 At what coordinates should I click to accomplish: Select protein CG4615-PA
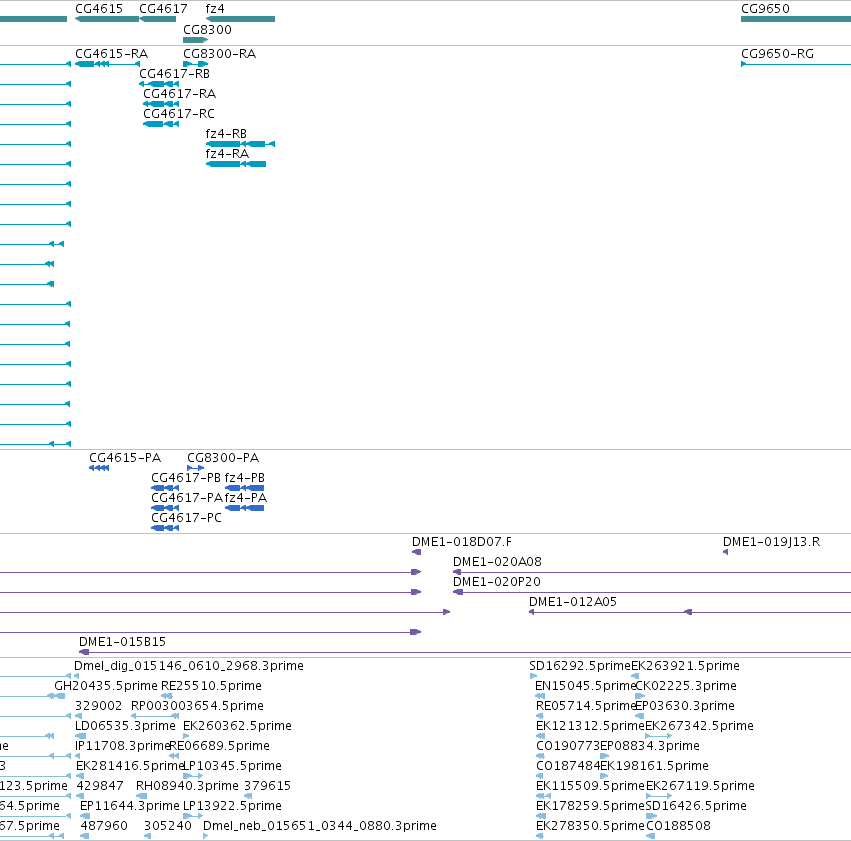[125, 458]
